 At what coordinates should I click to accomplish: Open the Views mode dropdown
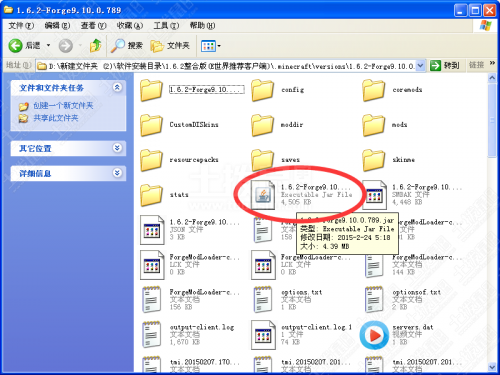211,46
